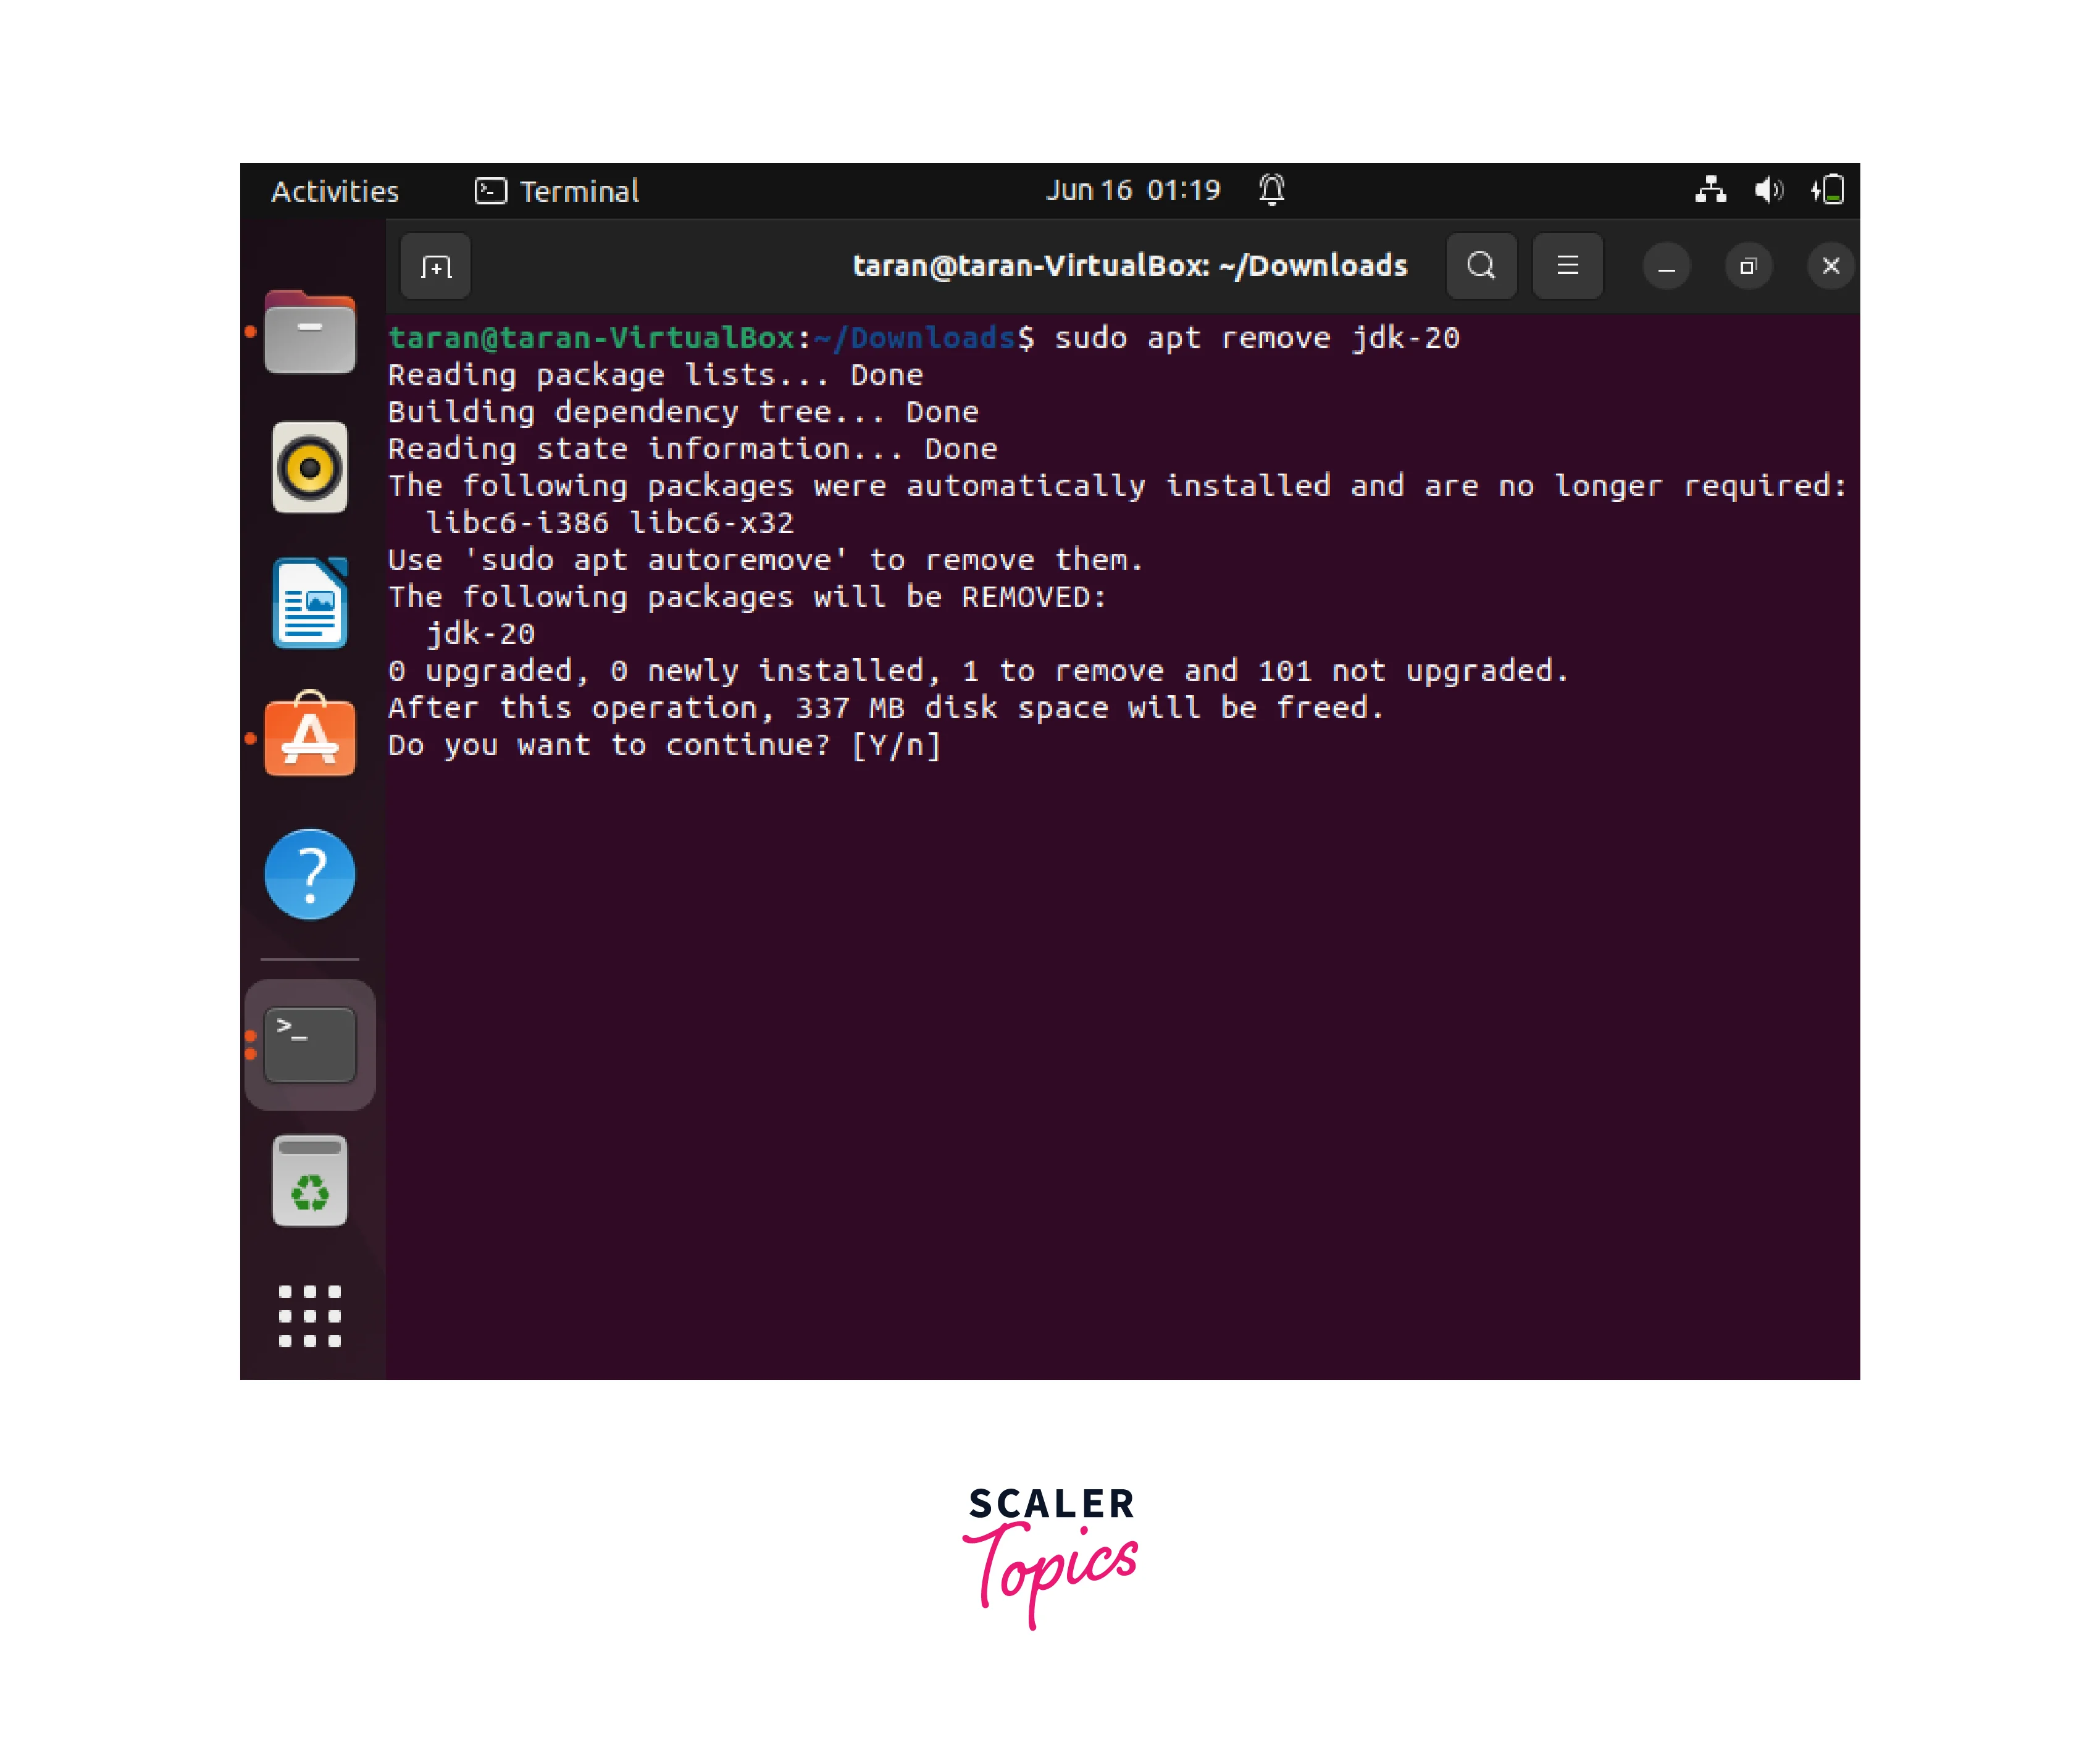Open the Trash from dock
Screen dimensions: 2100x1743
point(310,1181)
